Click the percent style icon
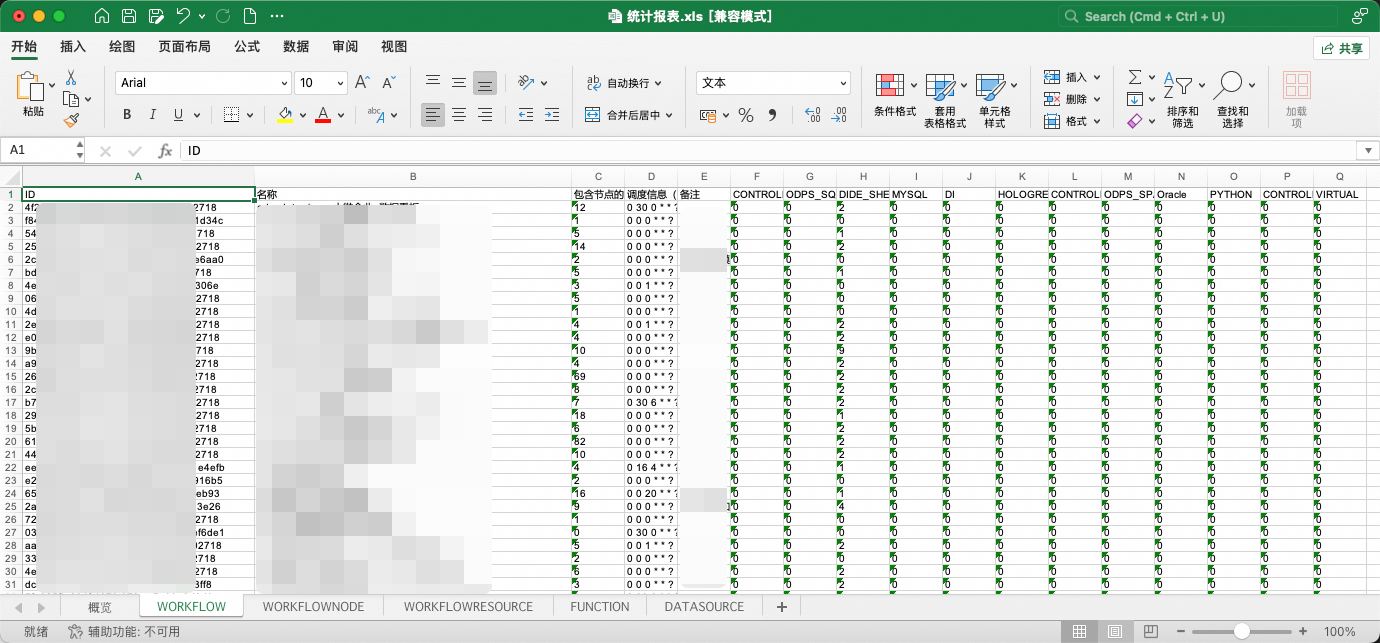 [x=745, y=115]
